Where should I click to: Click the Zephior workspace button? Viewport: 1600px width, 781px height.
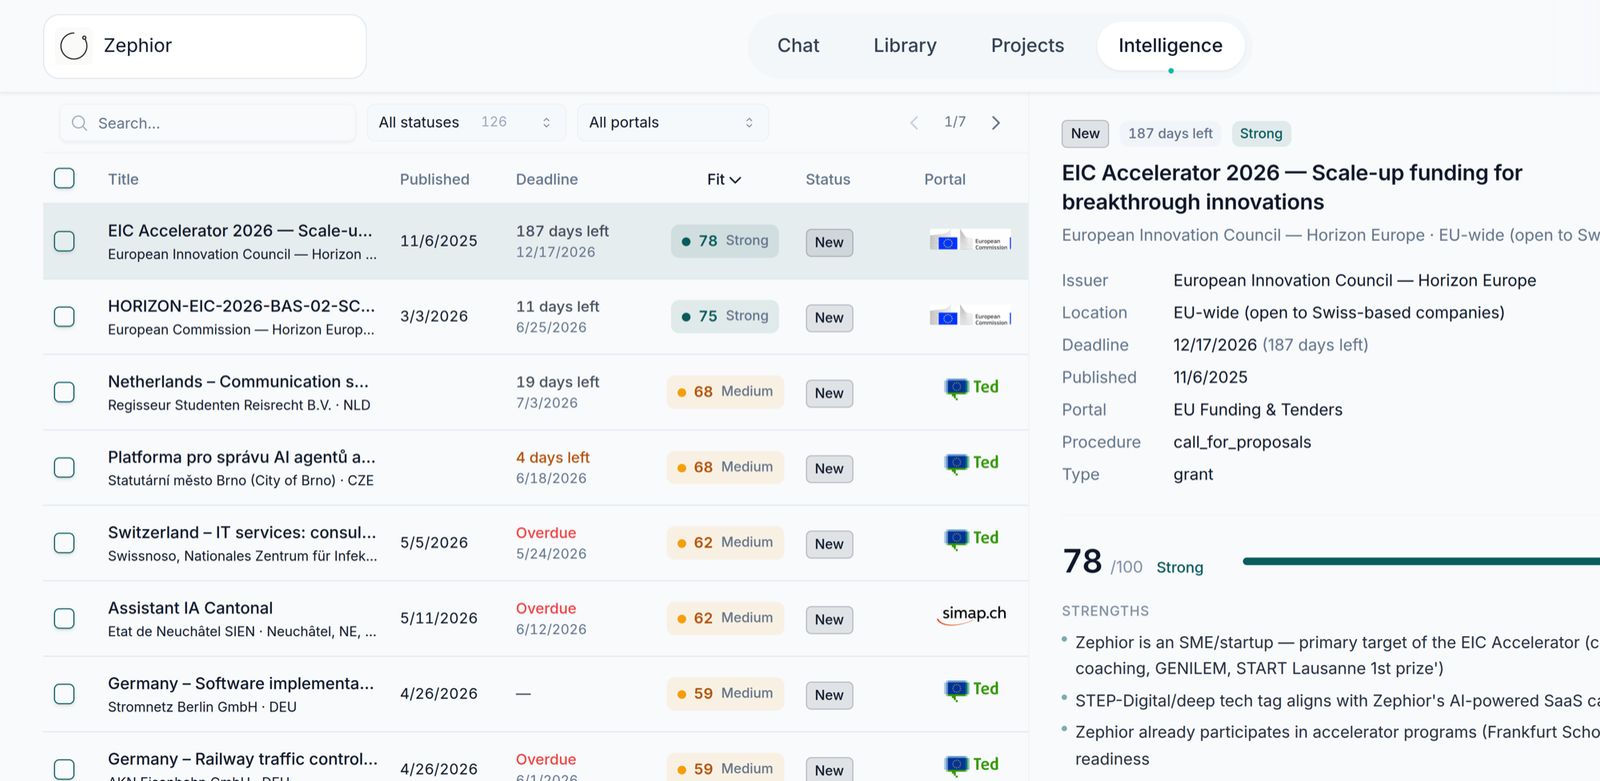pyautogui.click(x=205, y=46)
